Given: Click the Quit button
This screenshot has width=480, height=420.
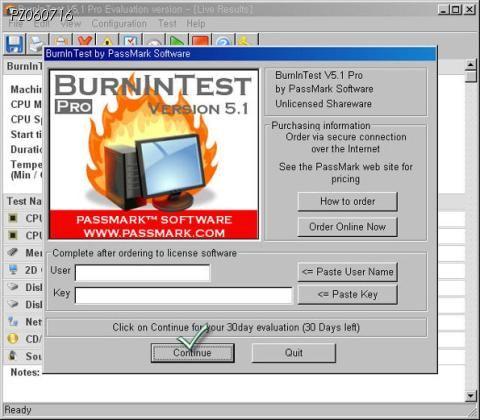Looking at the screenshot, I should pyautogui.click(x=294, y=353).
